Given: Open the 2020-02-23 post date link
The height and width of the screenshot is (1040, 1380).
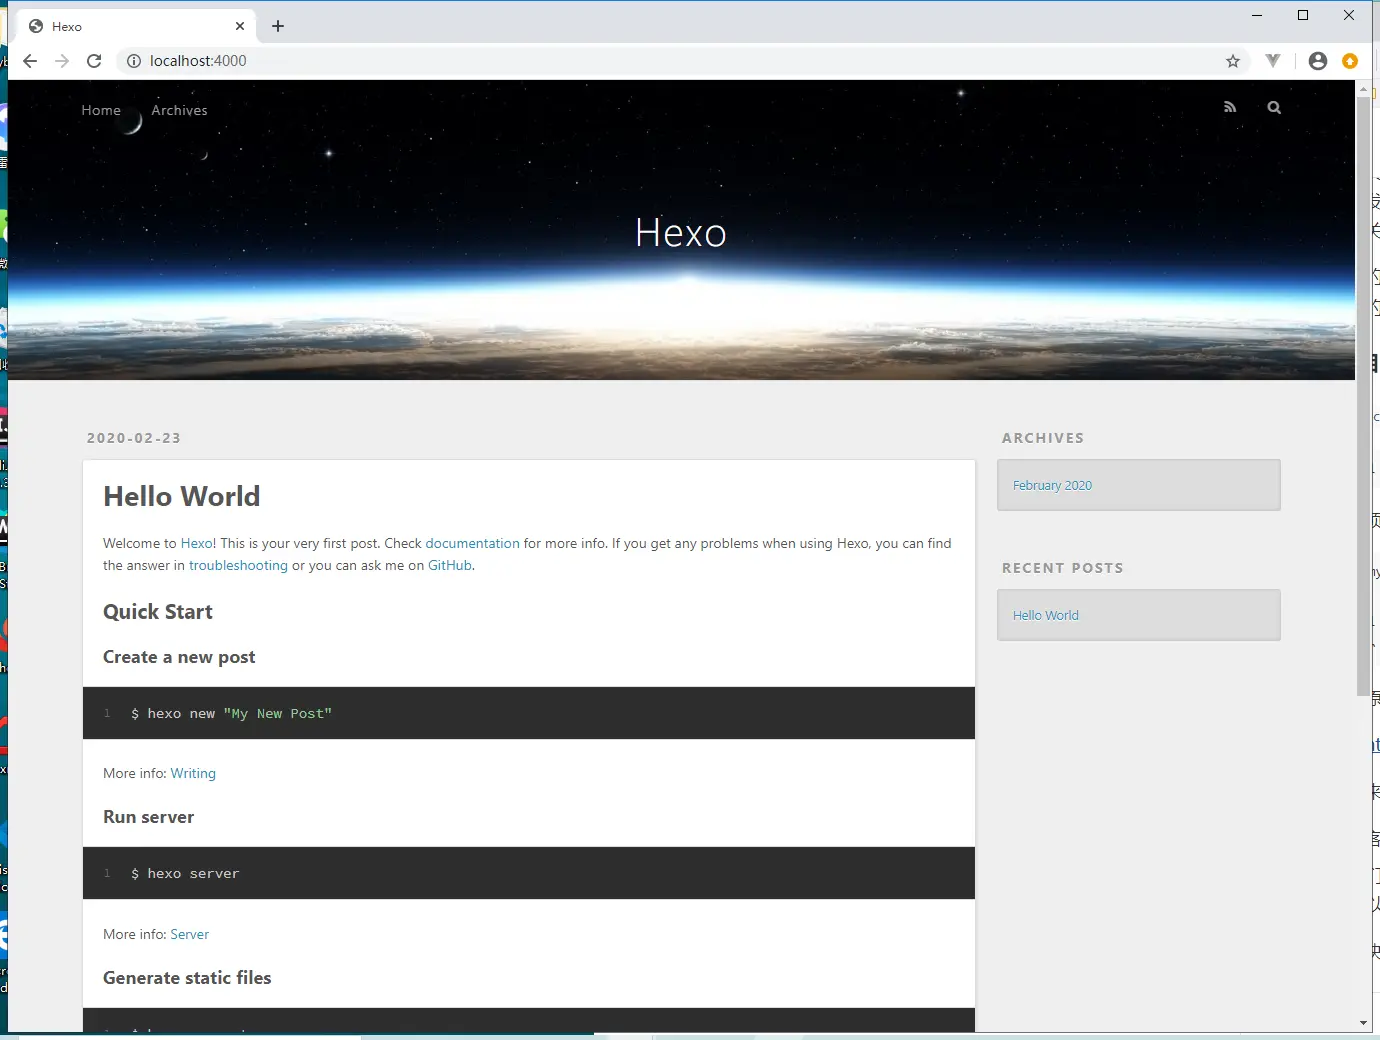Looking at the screenshot, I should pos(134,438).
